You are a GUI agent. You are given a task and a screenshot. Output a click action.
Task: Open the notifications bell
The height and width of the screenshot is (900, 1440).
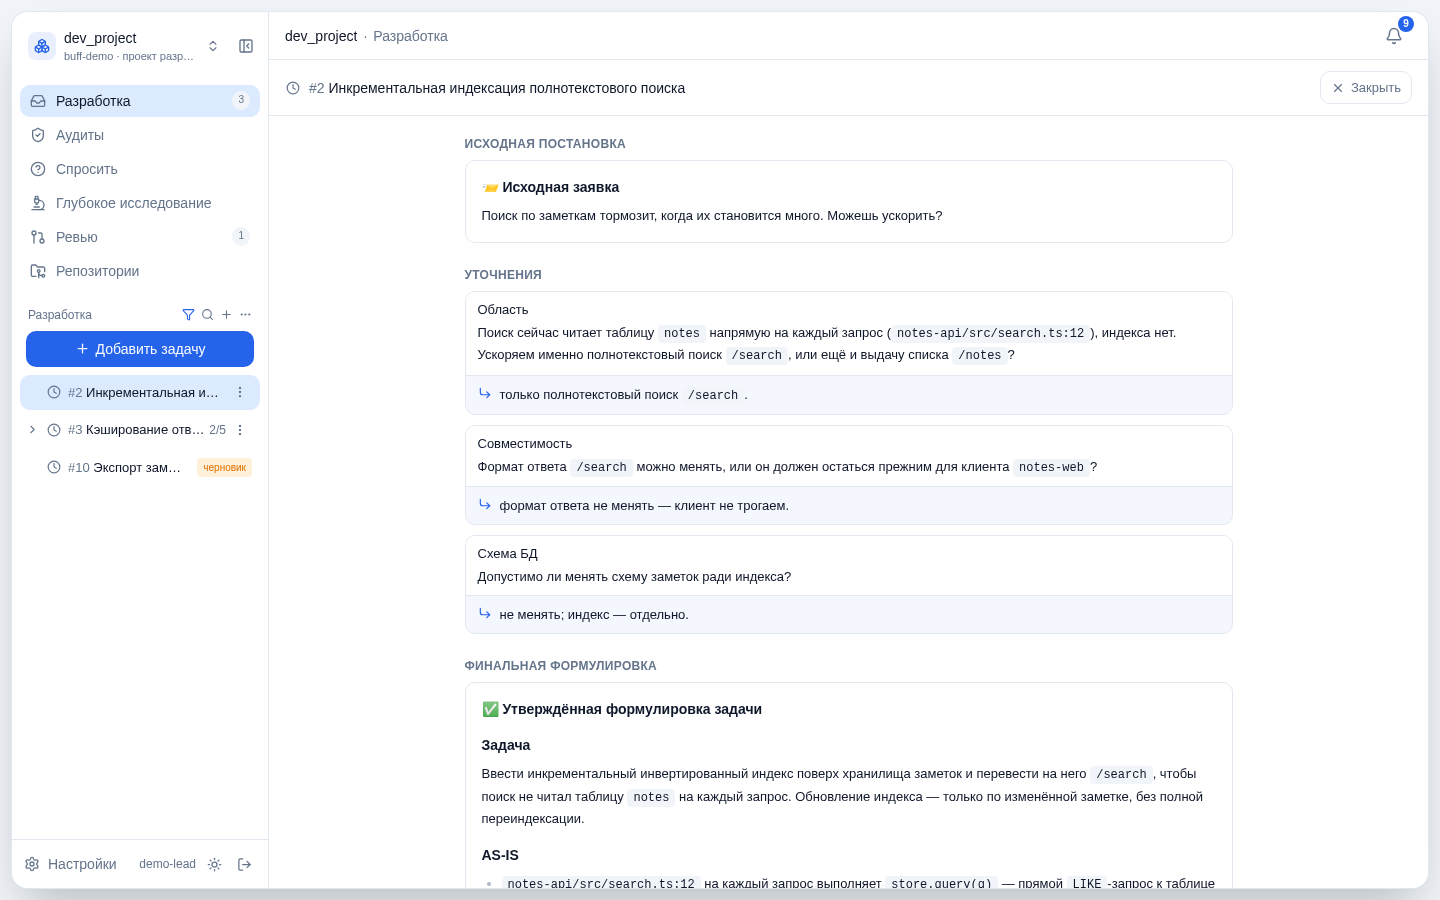(1394, 36)
